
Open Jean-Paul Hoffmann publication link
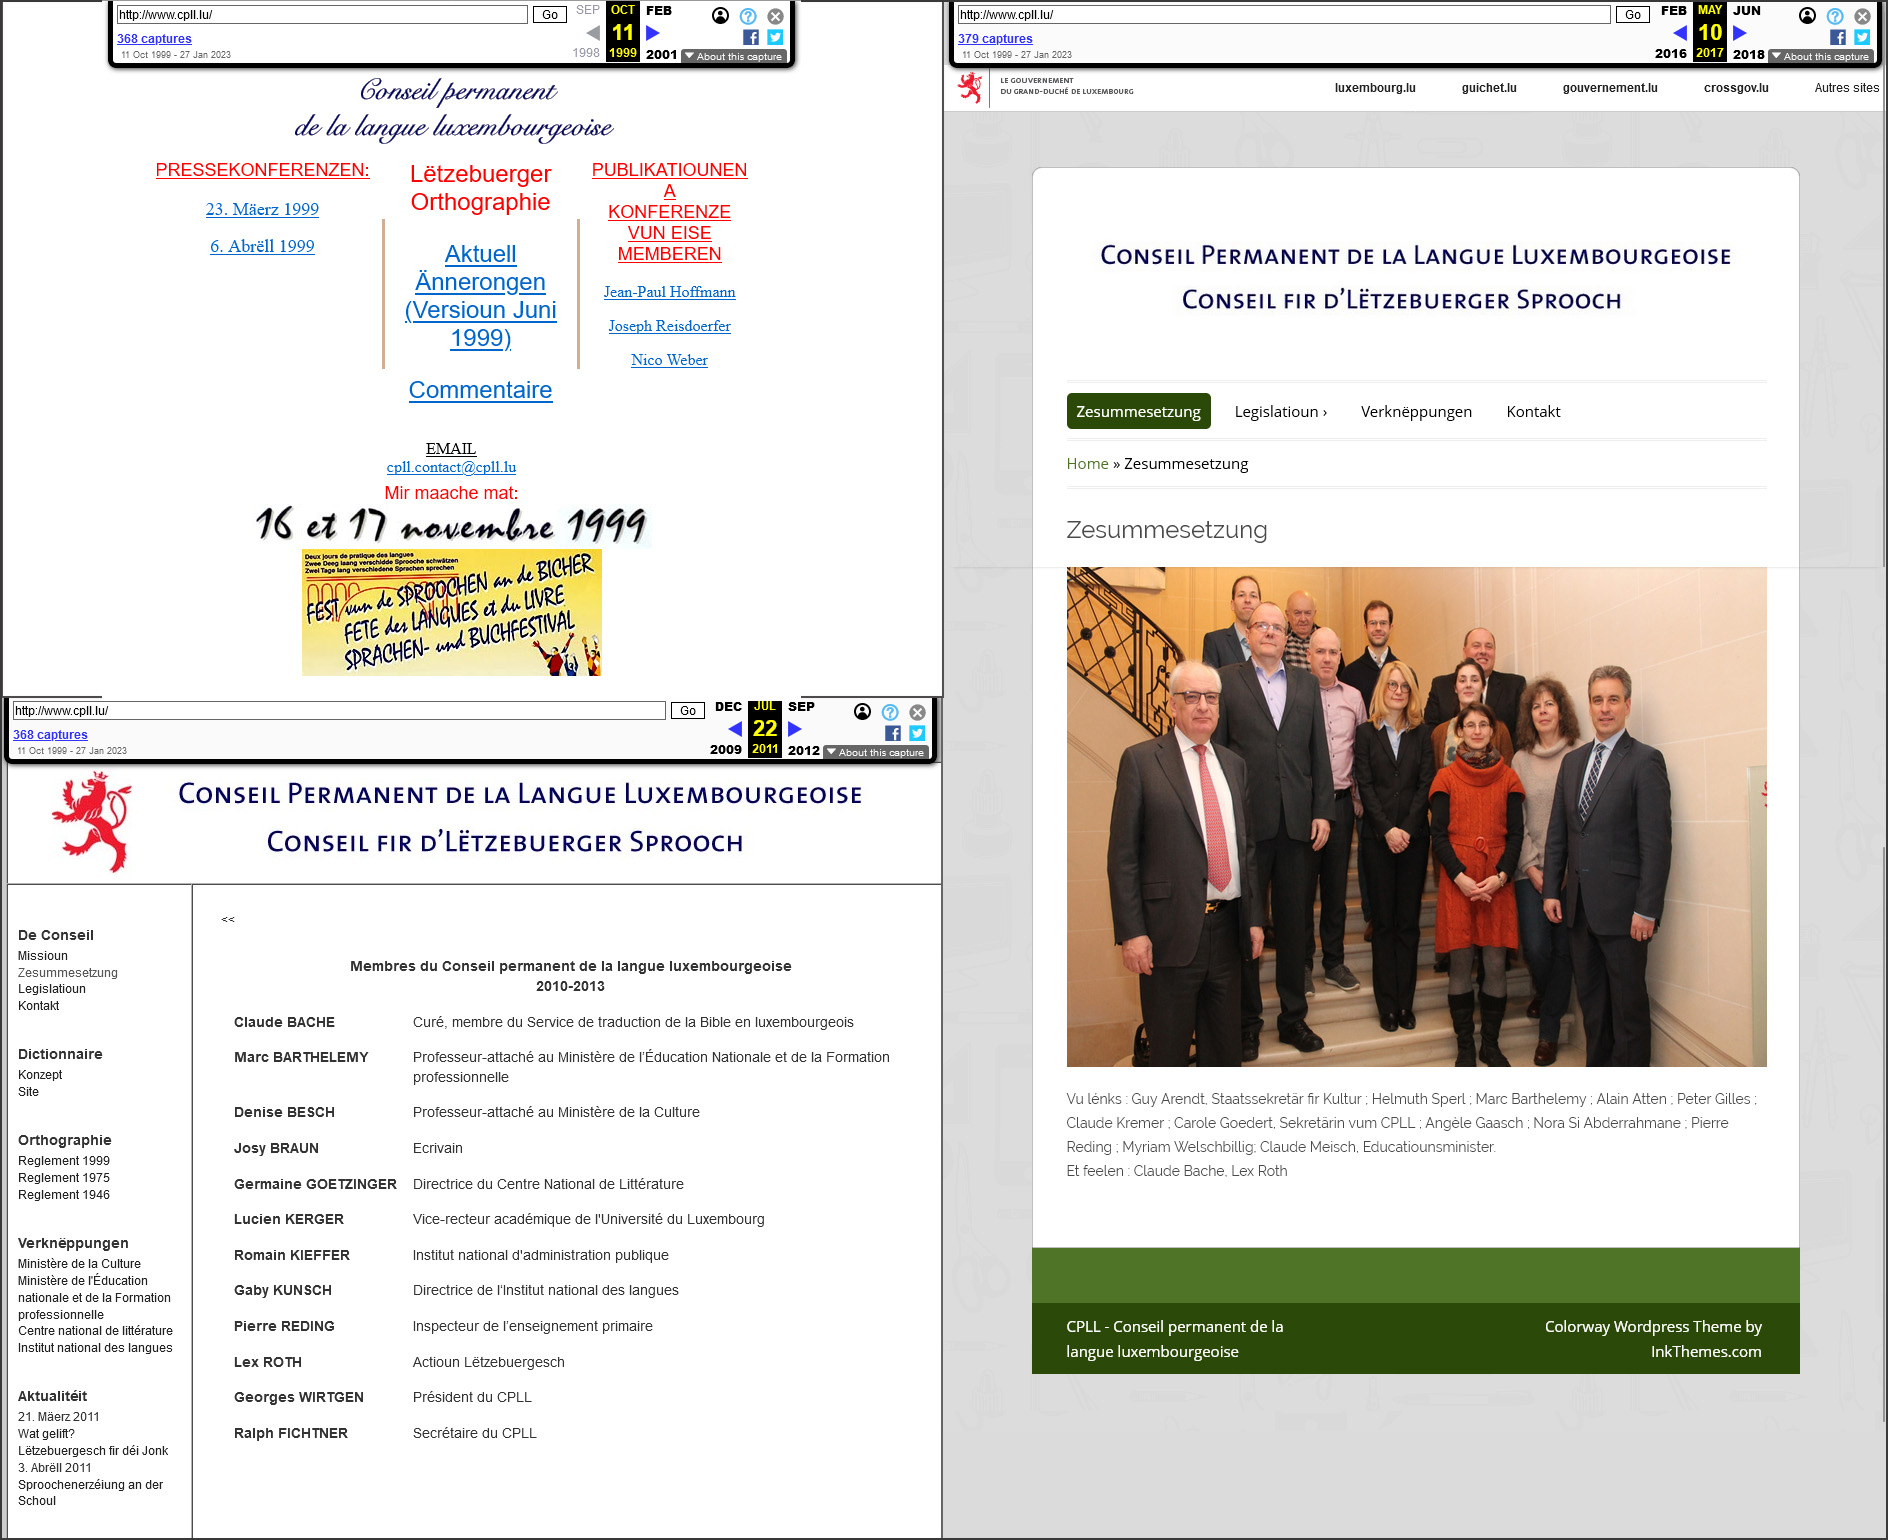669,292
